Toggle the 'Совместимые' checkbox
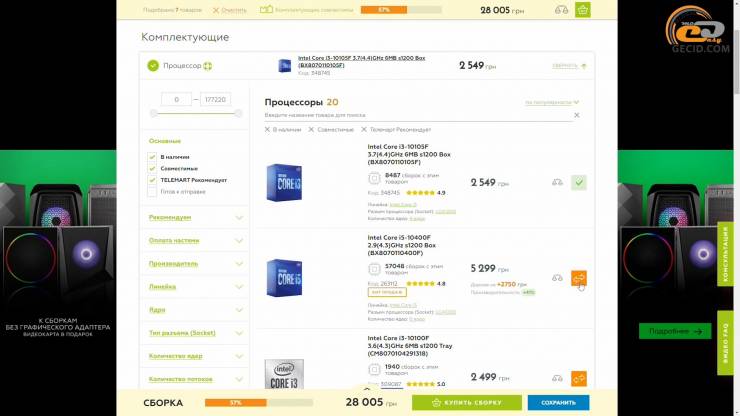Image resolution: width=740 pixels, height=416 pixels. (x=153, y=168)
